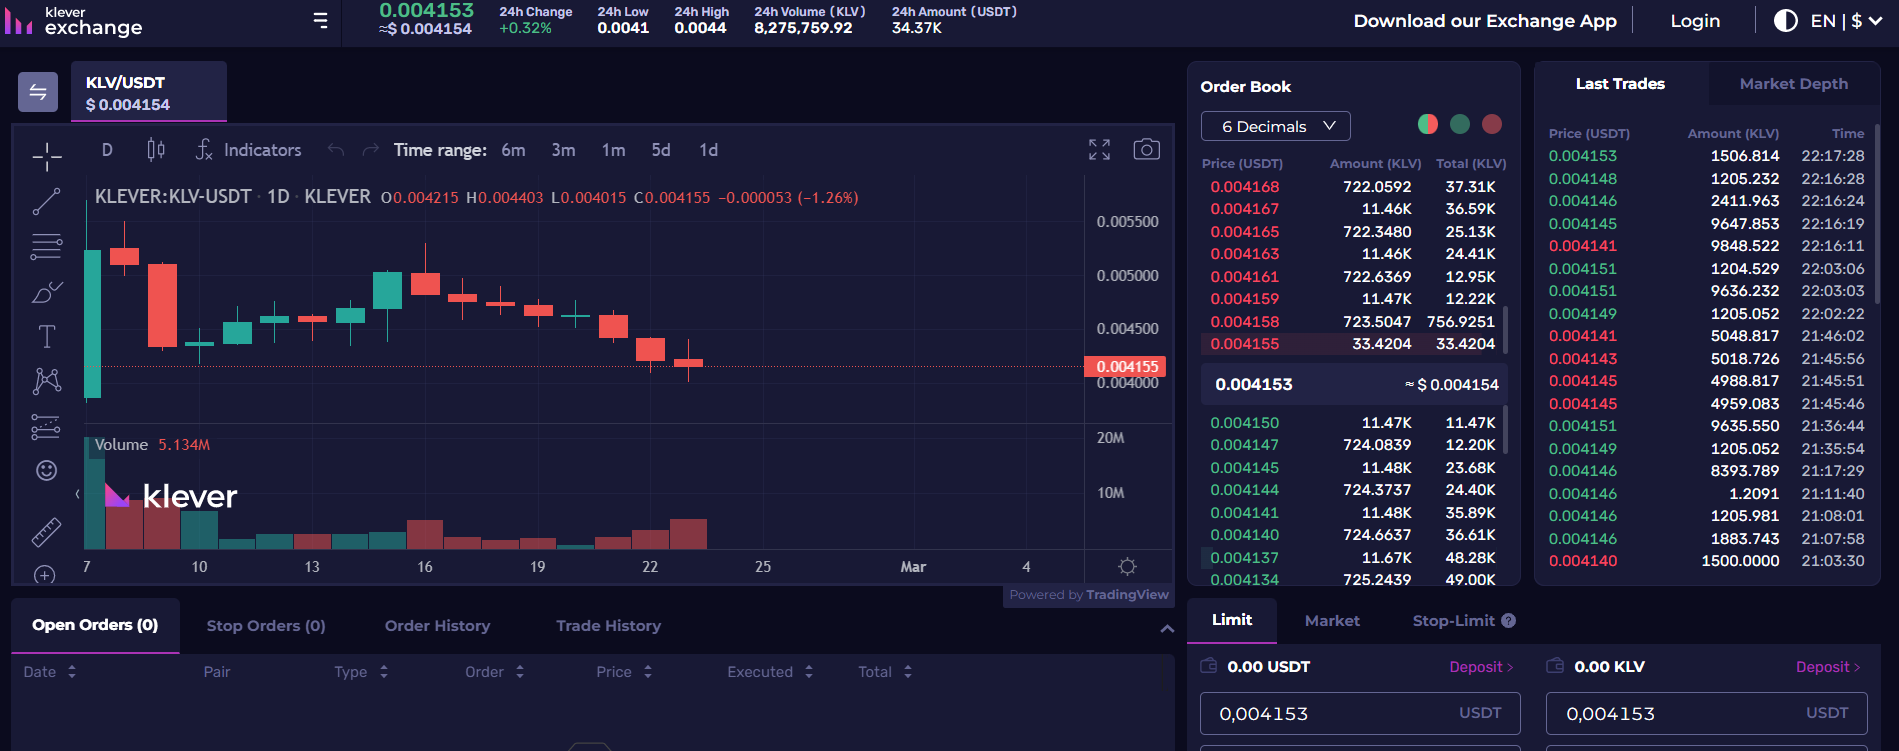Open the hamburger menu next to the logo
This screenshot has width=1899, height=751.
[x=320, y=20]
